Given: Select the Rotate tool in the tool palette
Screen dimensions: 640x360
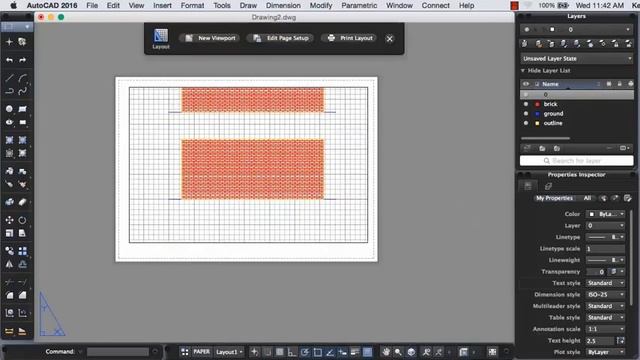Looking at the screenshot, I should pyautogui.click(x=23, y=220).
